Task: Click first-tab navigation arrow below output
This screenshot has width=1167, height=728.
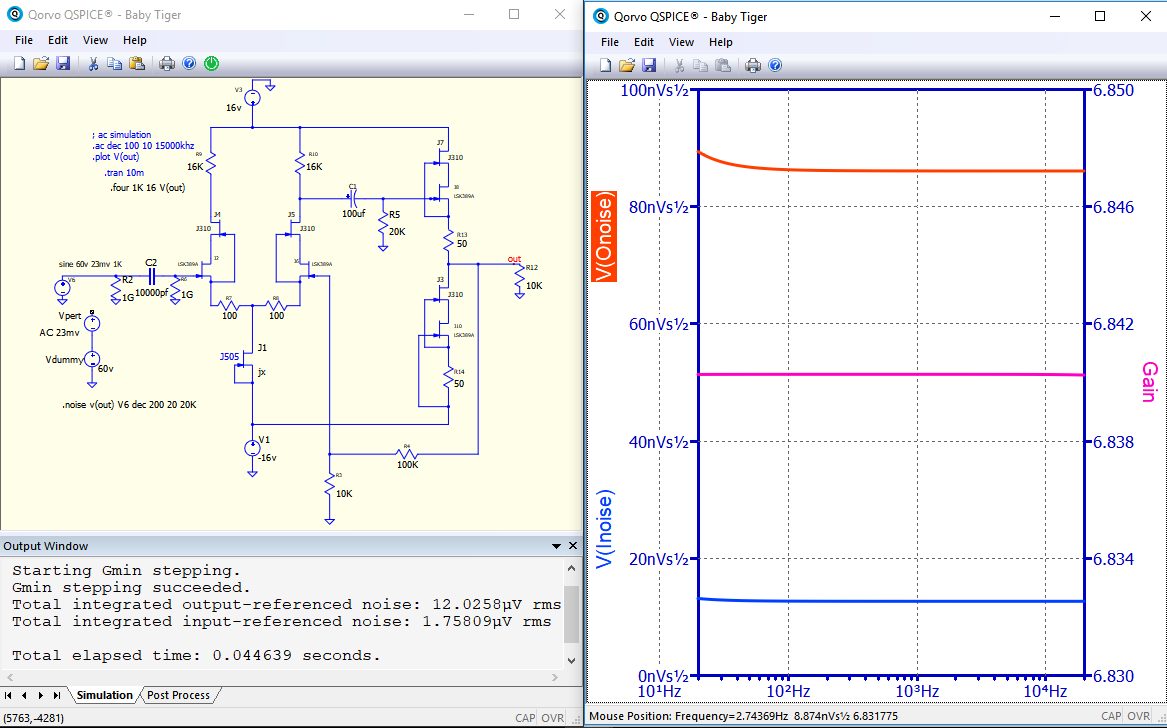Action: [x=8, y=695]
